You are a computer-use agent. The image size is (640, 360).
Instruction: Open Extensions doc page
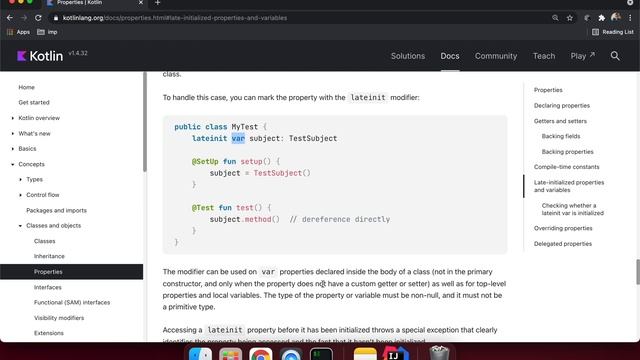pos(49,333)
